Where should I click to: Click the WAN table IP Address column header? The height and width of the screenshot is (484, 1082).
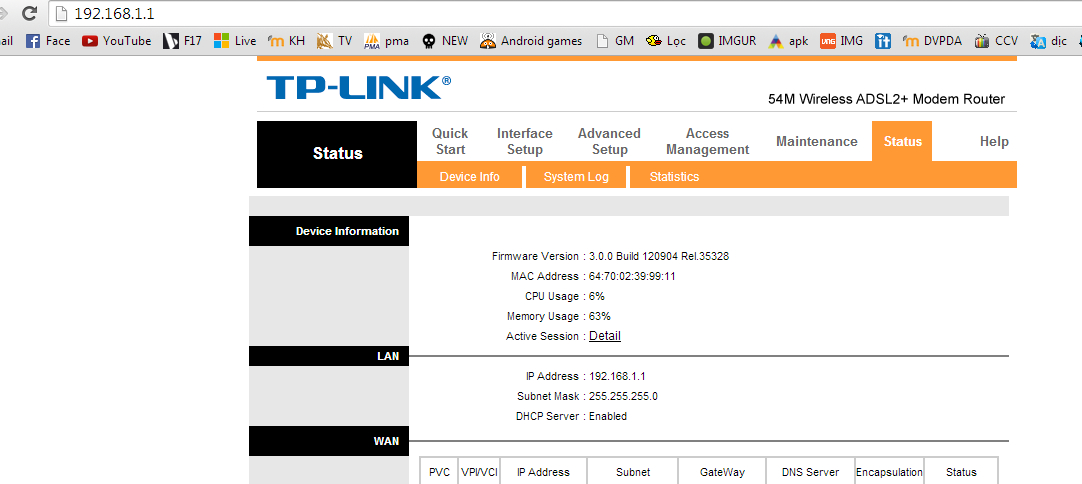point(544,472)
